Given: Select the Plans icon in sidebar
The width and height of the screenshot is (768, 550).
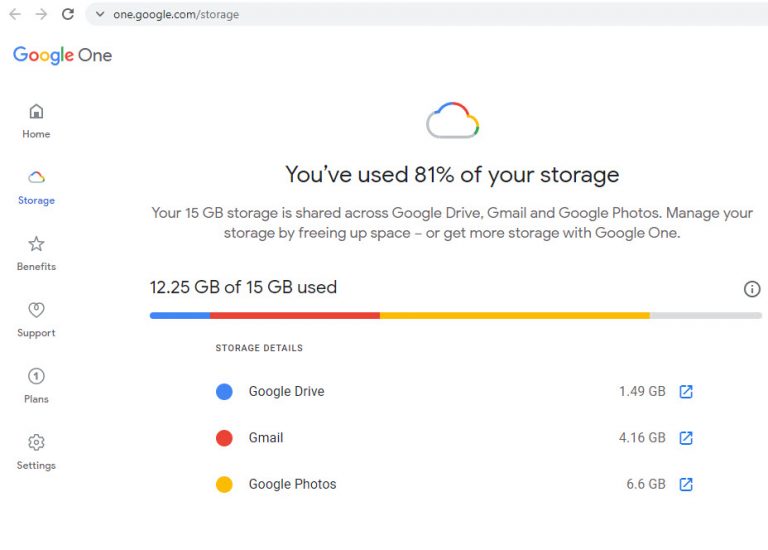Looking at the screenshot, I should tap(36, 377).
